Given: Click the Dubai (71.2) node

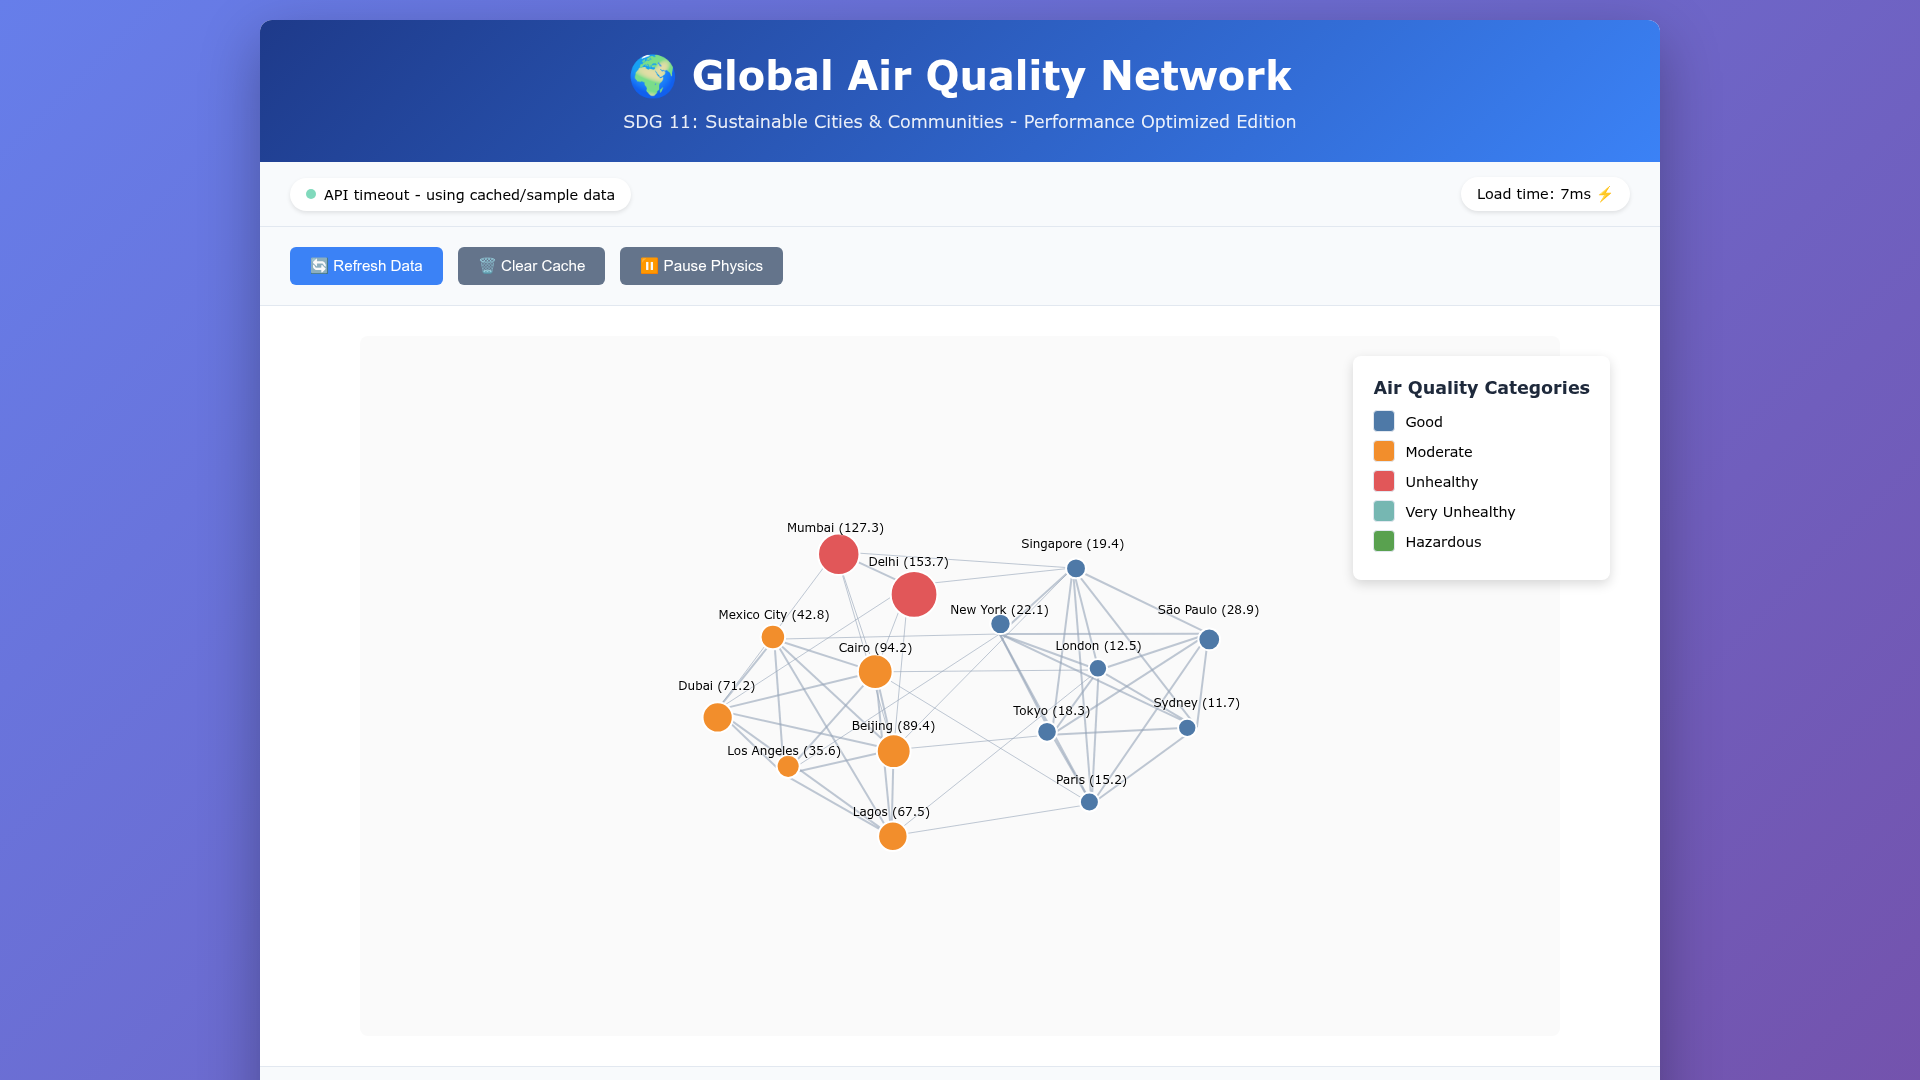Looking at the screenshot, I should click(x=717, y=718).
